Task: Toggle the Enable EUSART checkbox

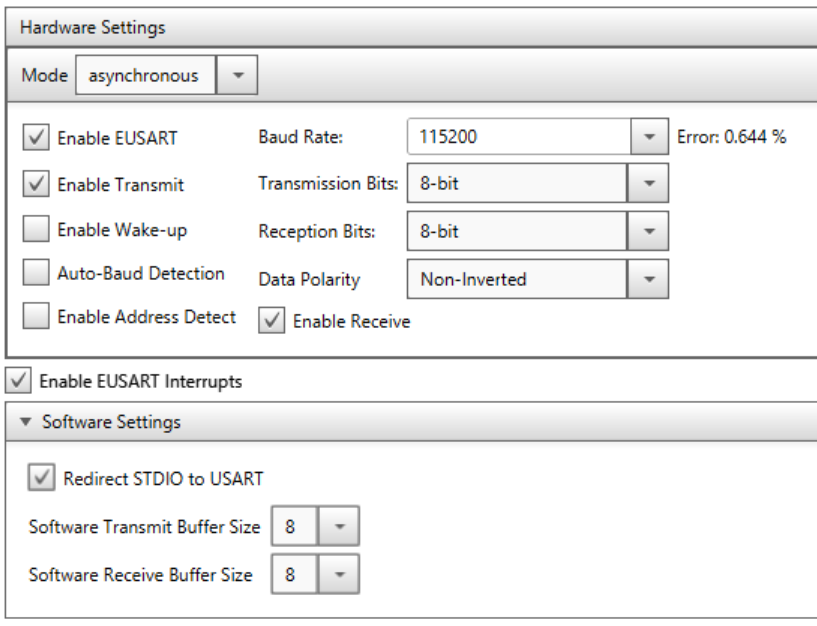Action: coord(36,137)
